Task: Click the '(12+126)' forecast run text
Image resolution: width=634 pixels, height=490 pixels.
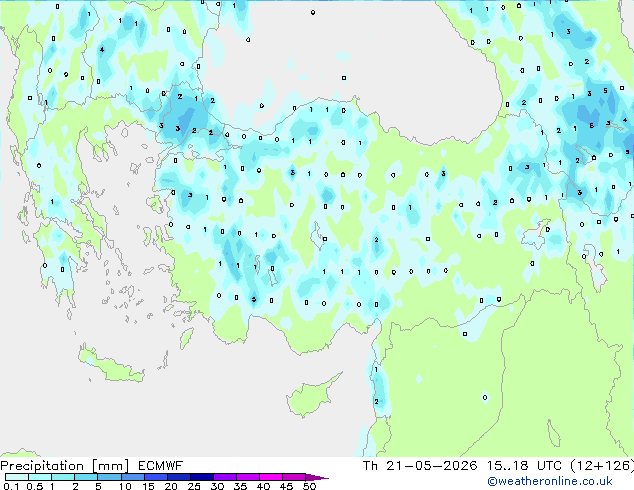Action: pos(602,466)
